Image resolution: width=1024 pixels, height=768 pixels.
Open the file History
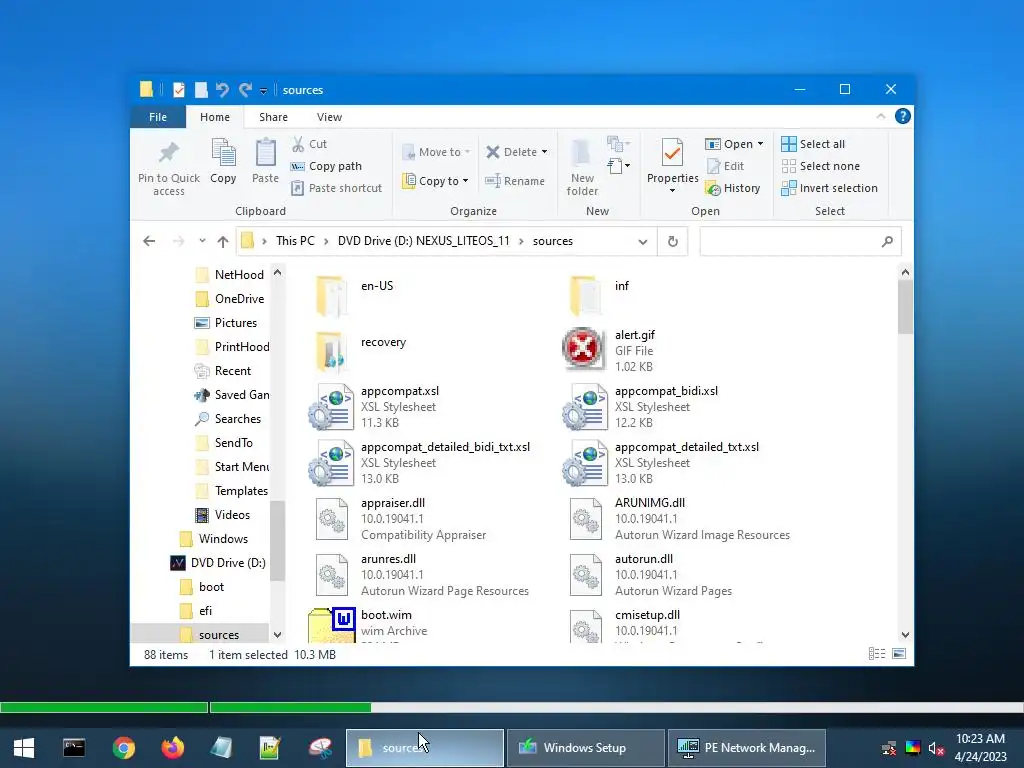click(x=733, y=188)
